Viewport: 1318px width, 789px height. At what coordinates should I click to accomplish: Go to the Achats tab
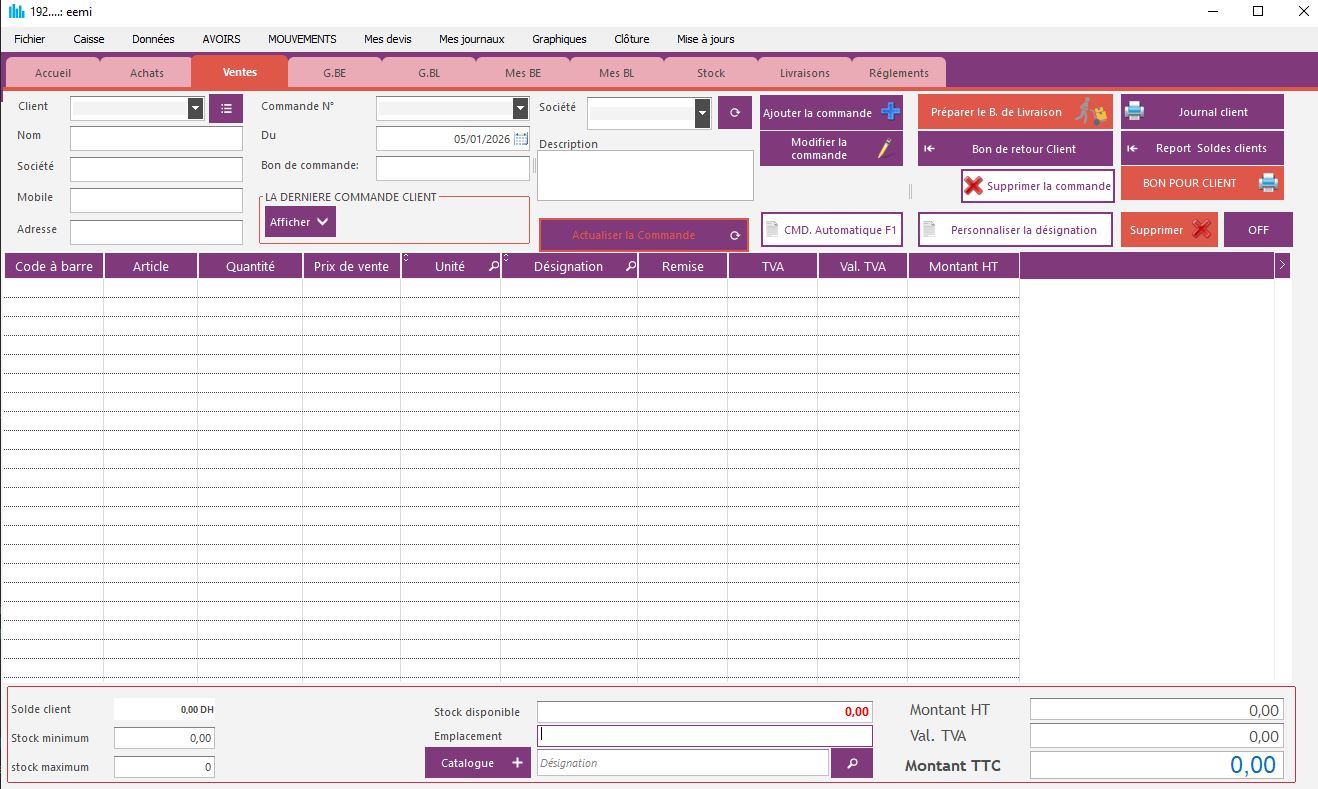[x=147, y=73]
